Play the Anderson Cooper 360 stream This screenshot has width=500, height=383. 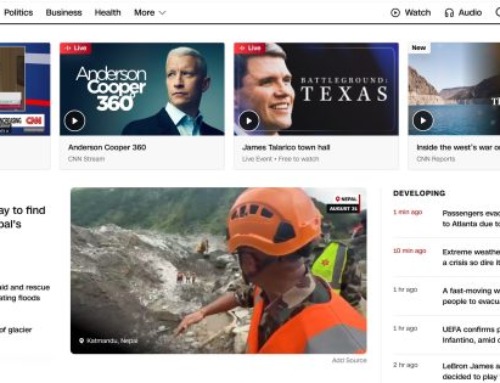tap(75, 121)
